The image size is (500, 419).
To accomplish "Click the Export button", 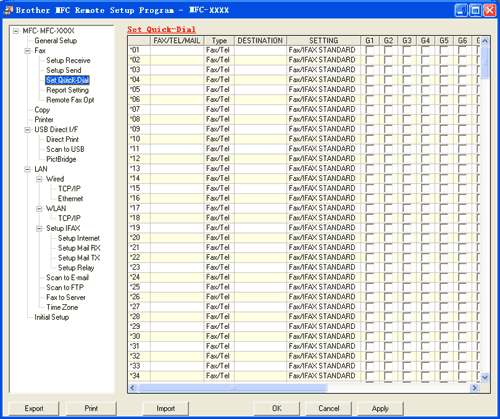I will (34, 408).
